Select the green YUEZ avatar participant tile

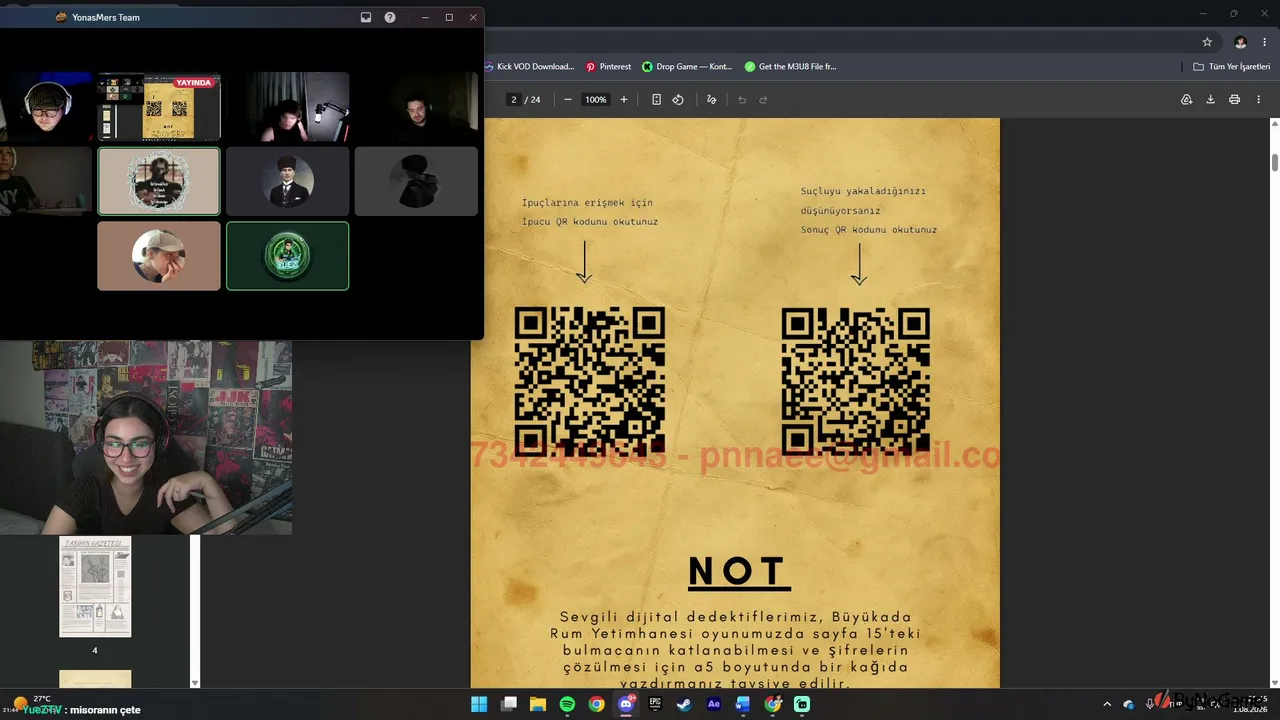click(x=288, y=256)
